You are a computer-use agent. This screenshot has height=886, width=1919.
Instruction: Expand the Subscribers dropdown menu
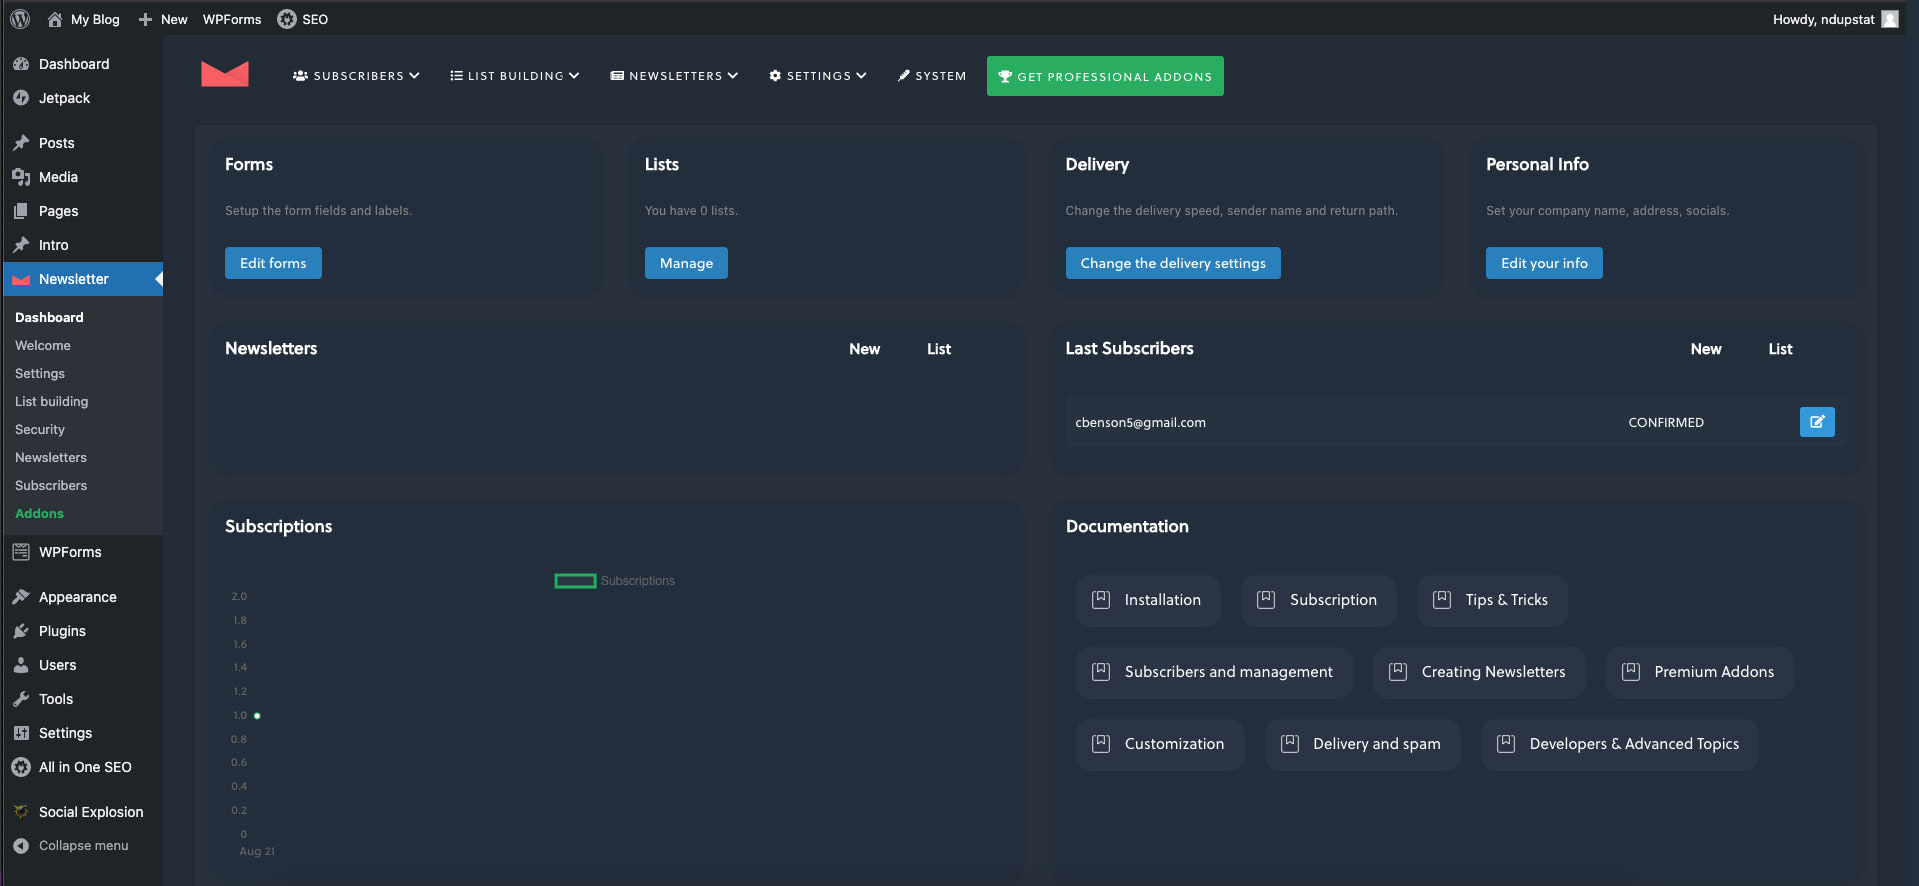pos(356,76)
